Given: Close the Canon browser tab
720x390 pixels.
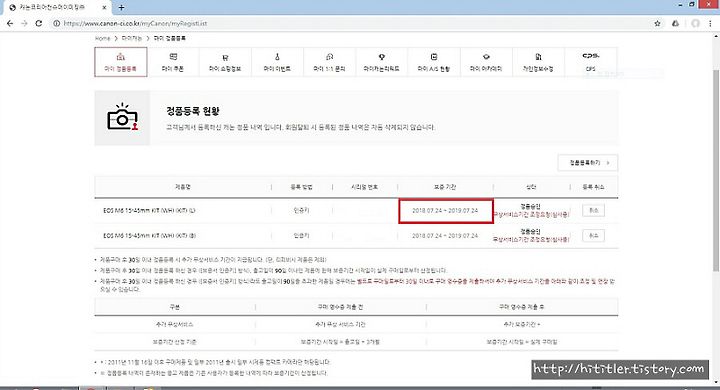Looking at the screenshot, I should 105,7.
